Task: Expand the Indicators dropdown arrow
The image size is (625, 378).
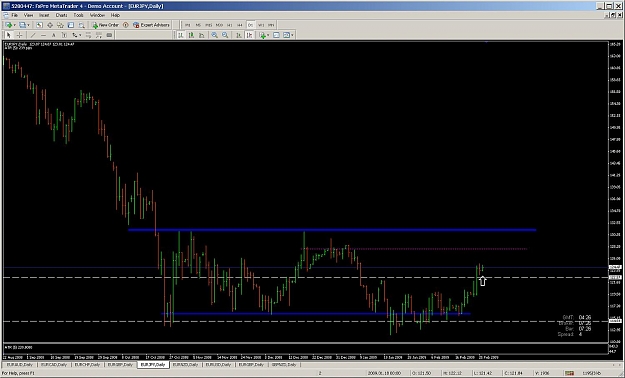Action: coord(268,35)
